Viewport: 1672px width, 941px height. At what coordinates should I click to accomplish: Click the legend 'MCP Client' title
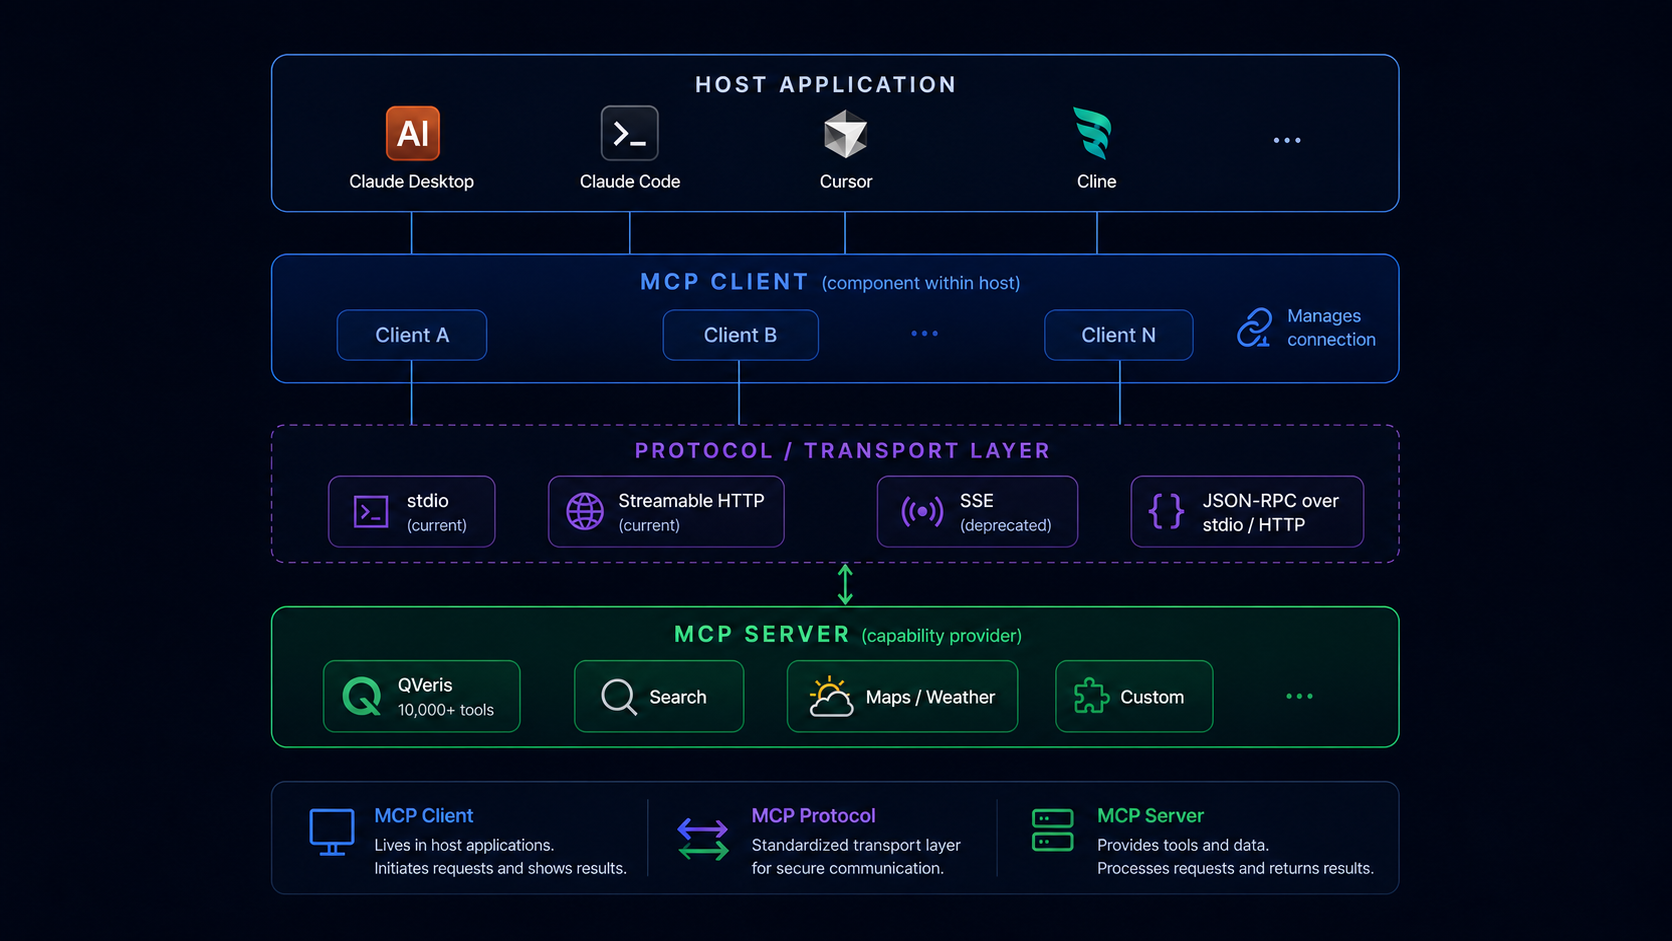tap(424, 816)
